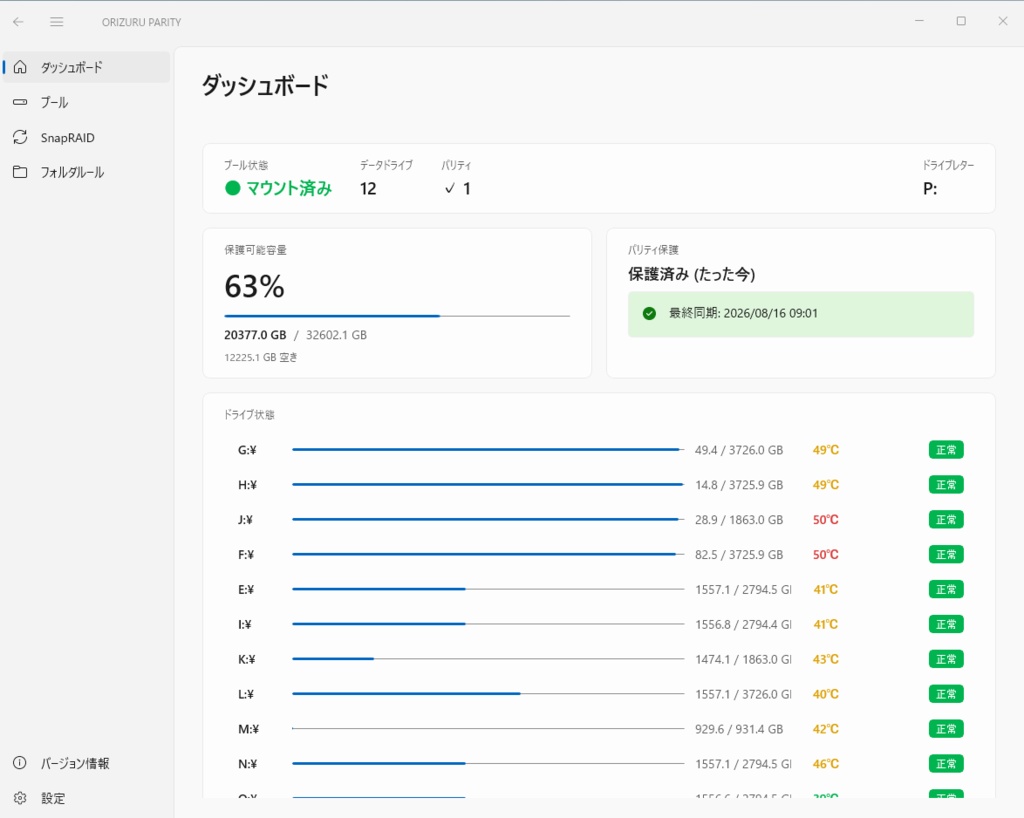
Task: Click the ダッシュボード page heading
Action: pos(265,86)
